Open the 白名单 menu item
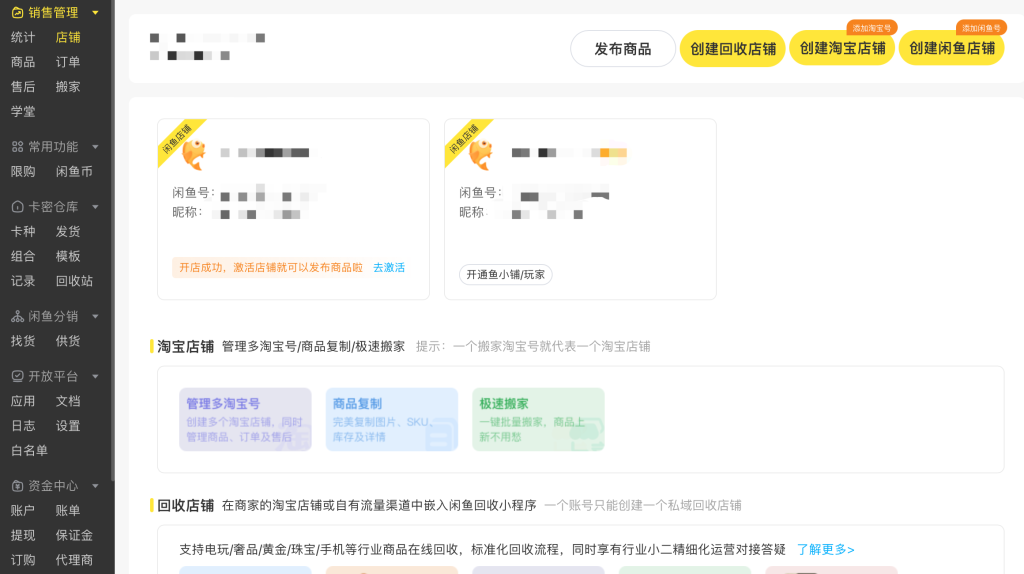Screen dimensions: 1024x574 tap(29, 451)
